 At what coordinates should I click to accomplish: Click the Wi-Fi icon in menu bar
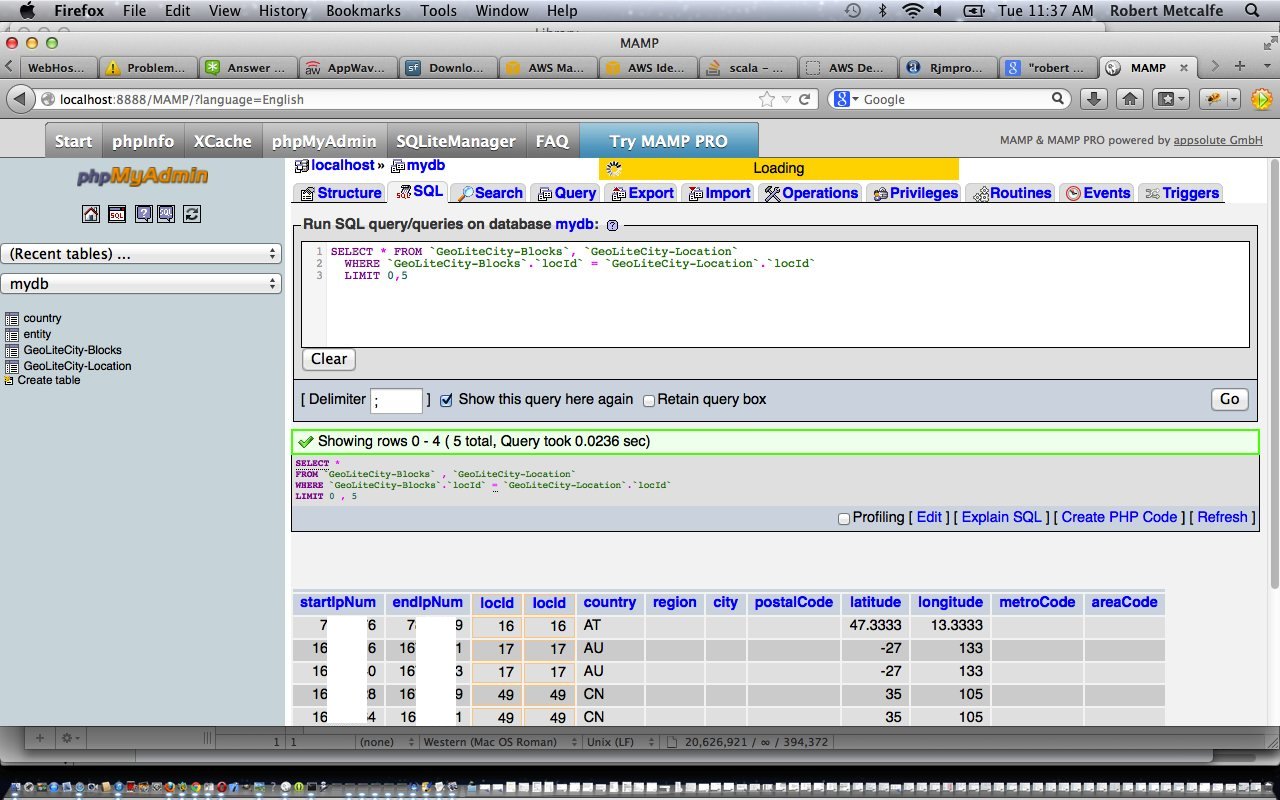pos(912,11)
